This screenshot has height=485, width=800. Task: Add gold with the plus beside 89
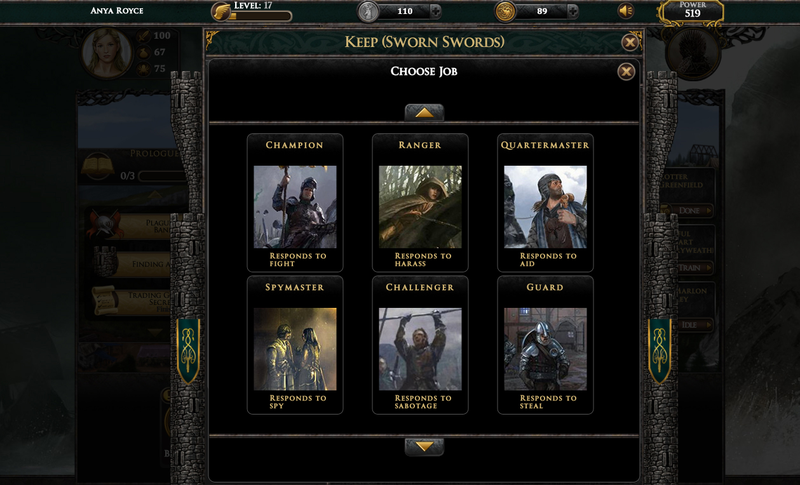573,11
